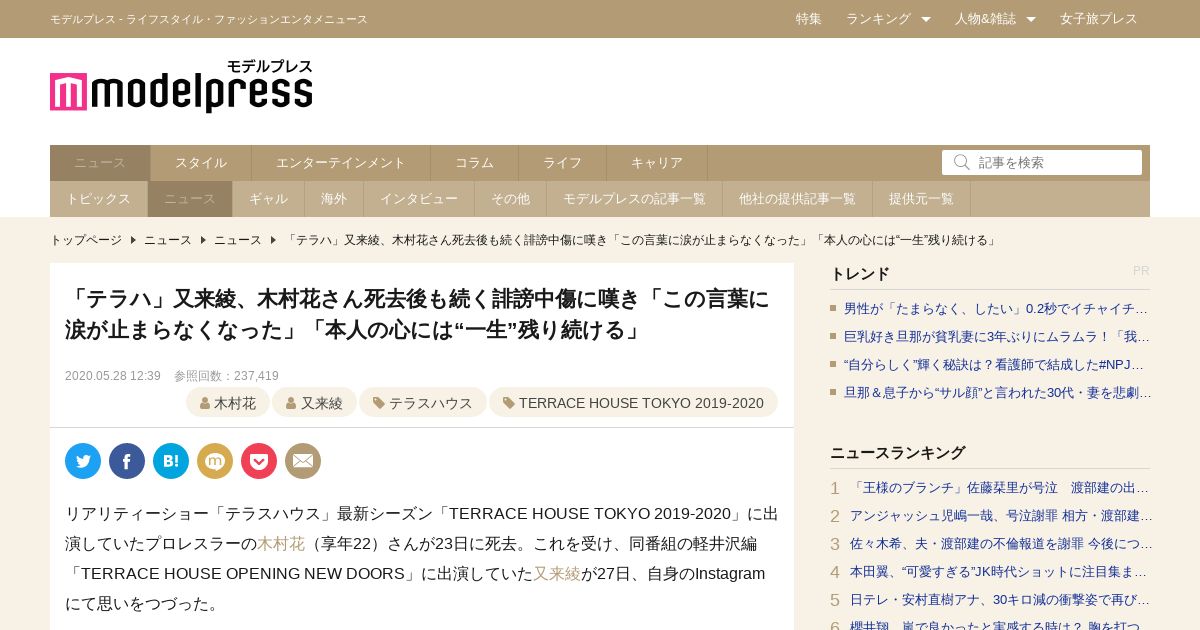Open first ニュース breadcrumb link

pyautogui.click(x=168, y=240)
